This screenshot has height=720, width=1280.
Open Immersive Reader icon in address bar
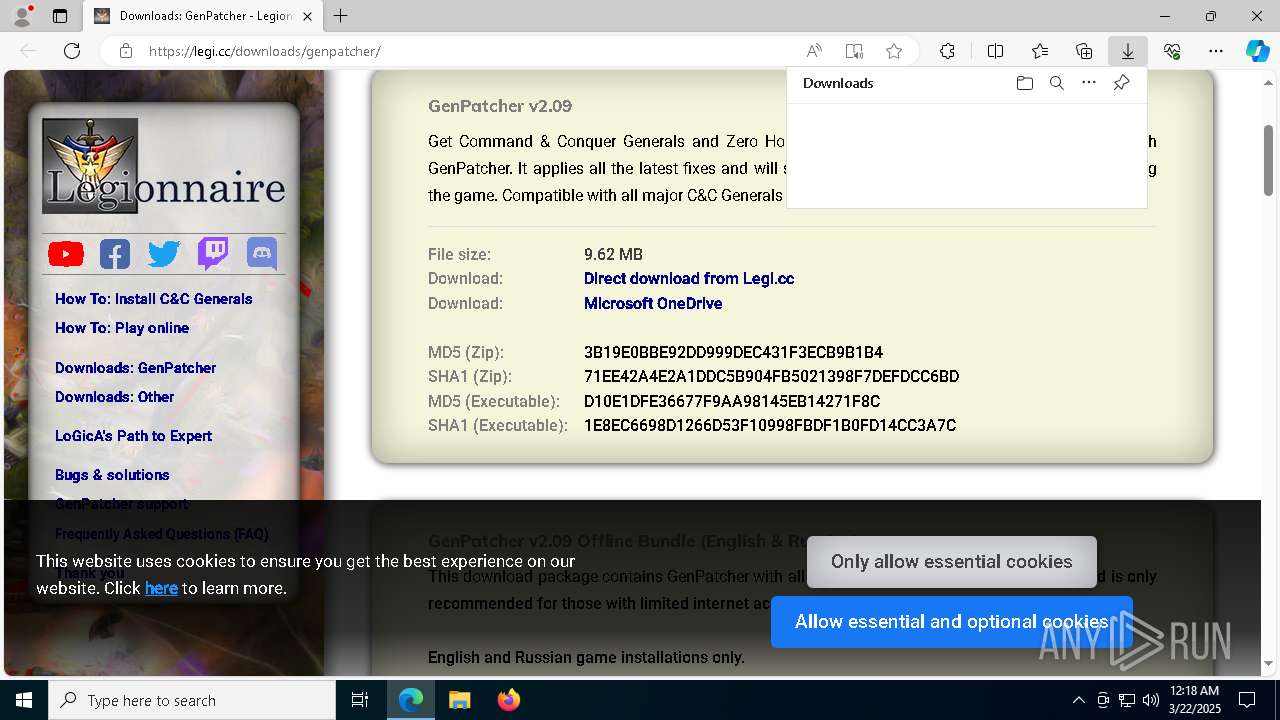(x=854, y=51)
